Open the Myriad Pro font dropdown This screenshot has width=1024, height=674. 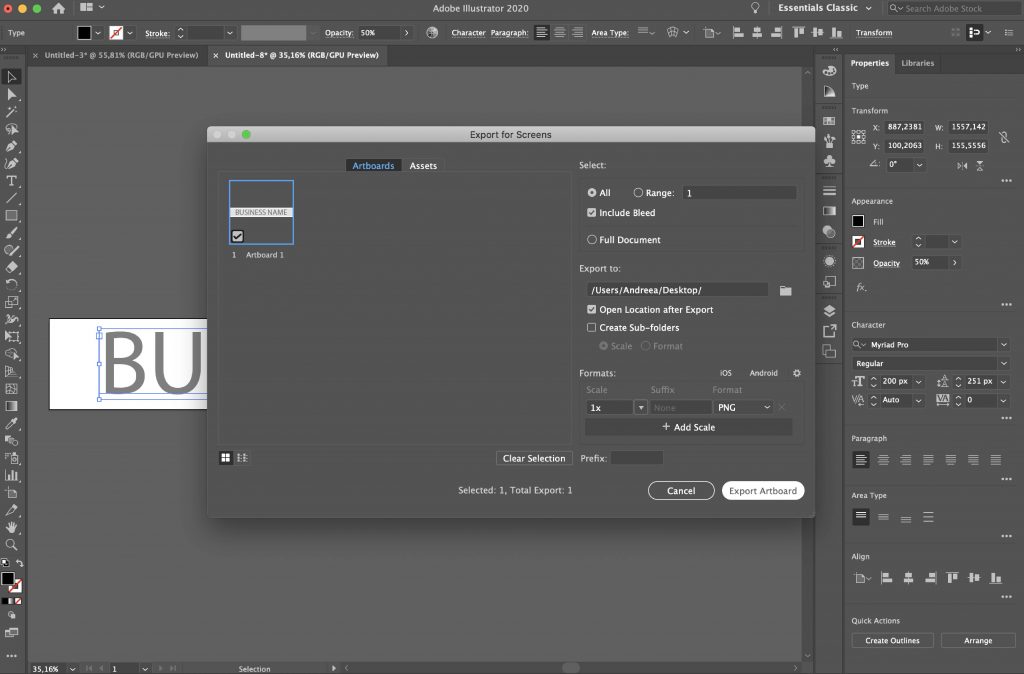[x=1004, y=344]
